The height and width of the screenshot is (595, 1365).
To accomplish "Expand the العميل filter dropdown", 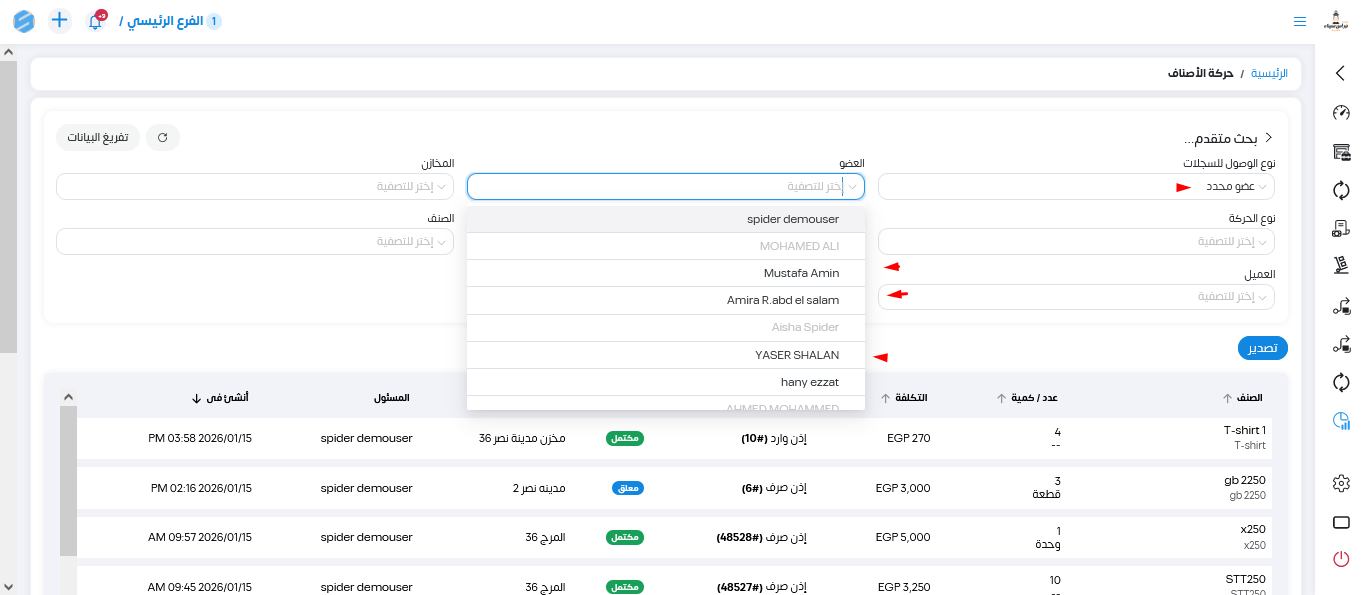I will pos(1076,297).
